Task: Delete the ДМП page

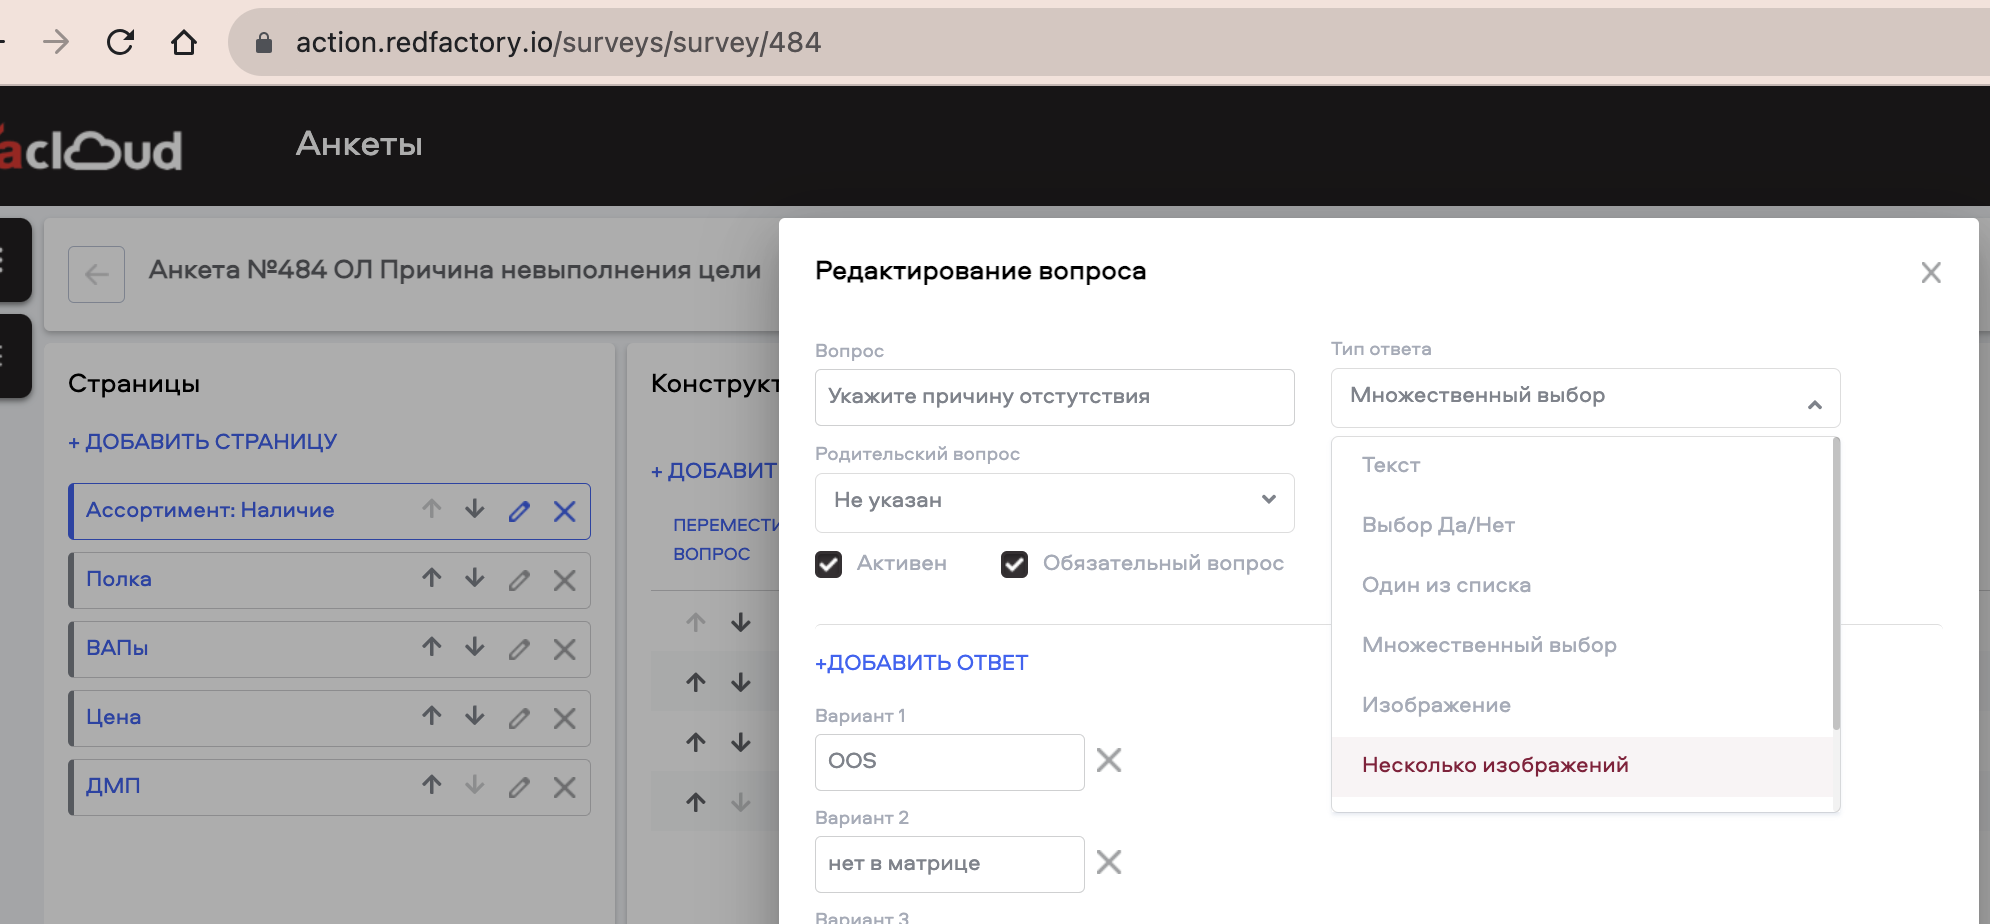Action: click(564, 787)
